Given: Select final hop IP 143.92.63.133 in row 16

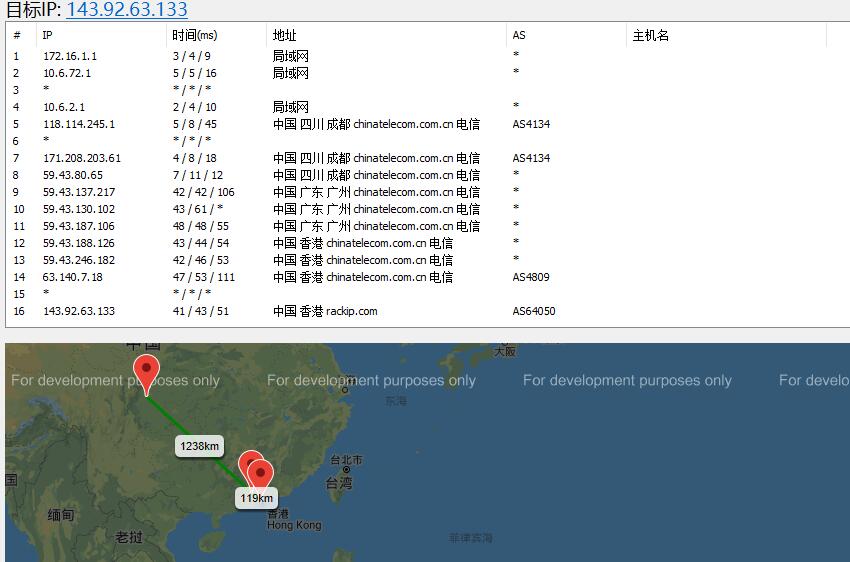Looking at the screenshot, I should point(79,311).
